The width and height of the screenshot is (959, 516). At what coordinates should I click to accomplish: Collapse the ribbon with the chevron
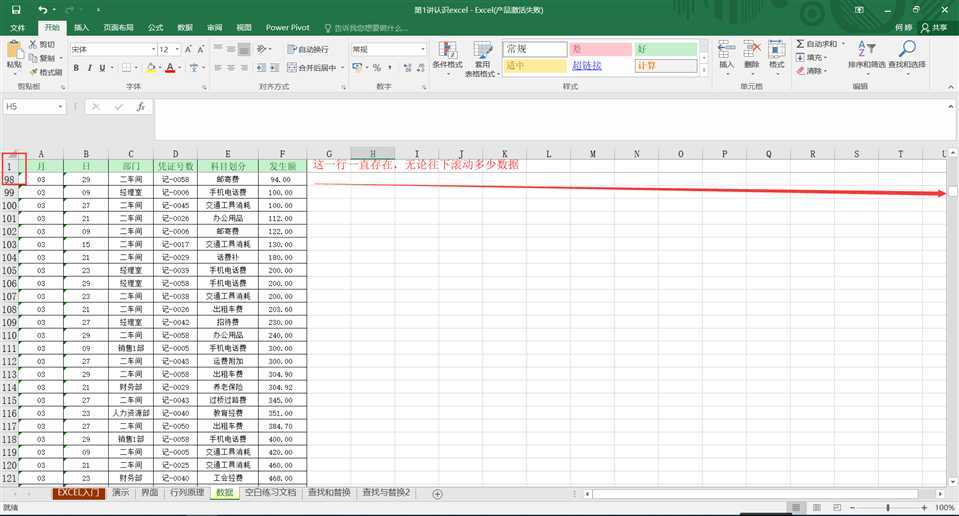click(951, 87)
